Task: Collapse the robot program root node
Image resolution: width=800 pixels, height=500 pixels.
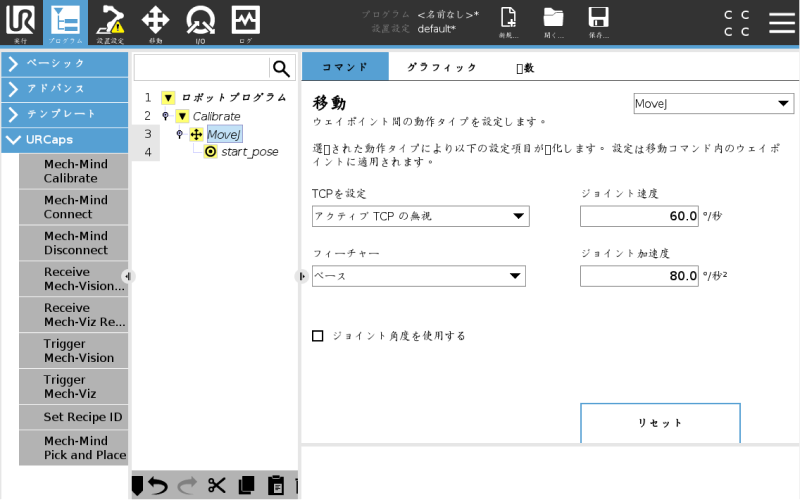Action: pos(168,97)
